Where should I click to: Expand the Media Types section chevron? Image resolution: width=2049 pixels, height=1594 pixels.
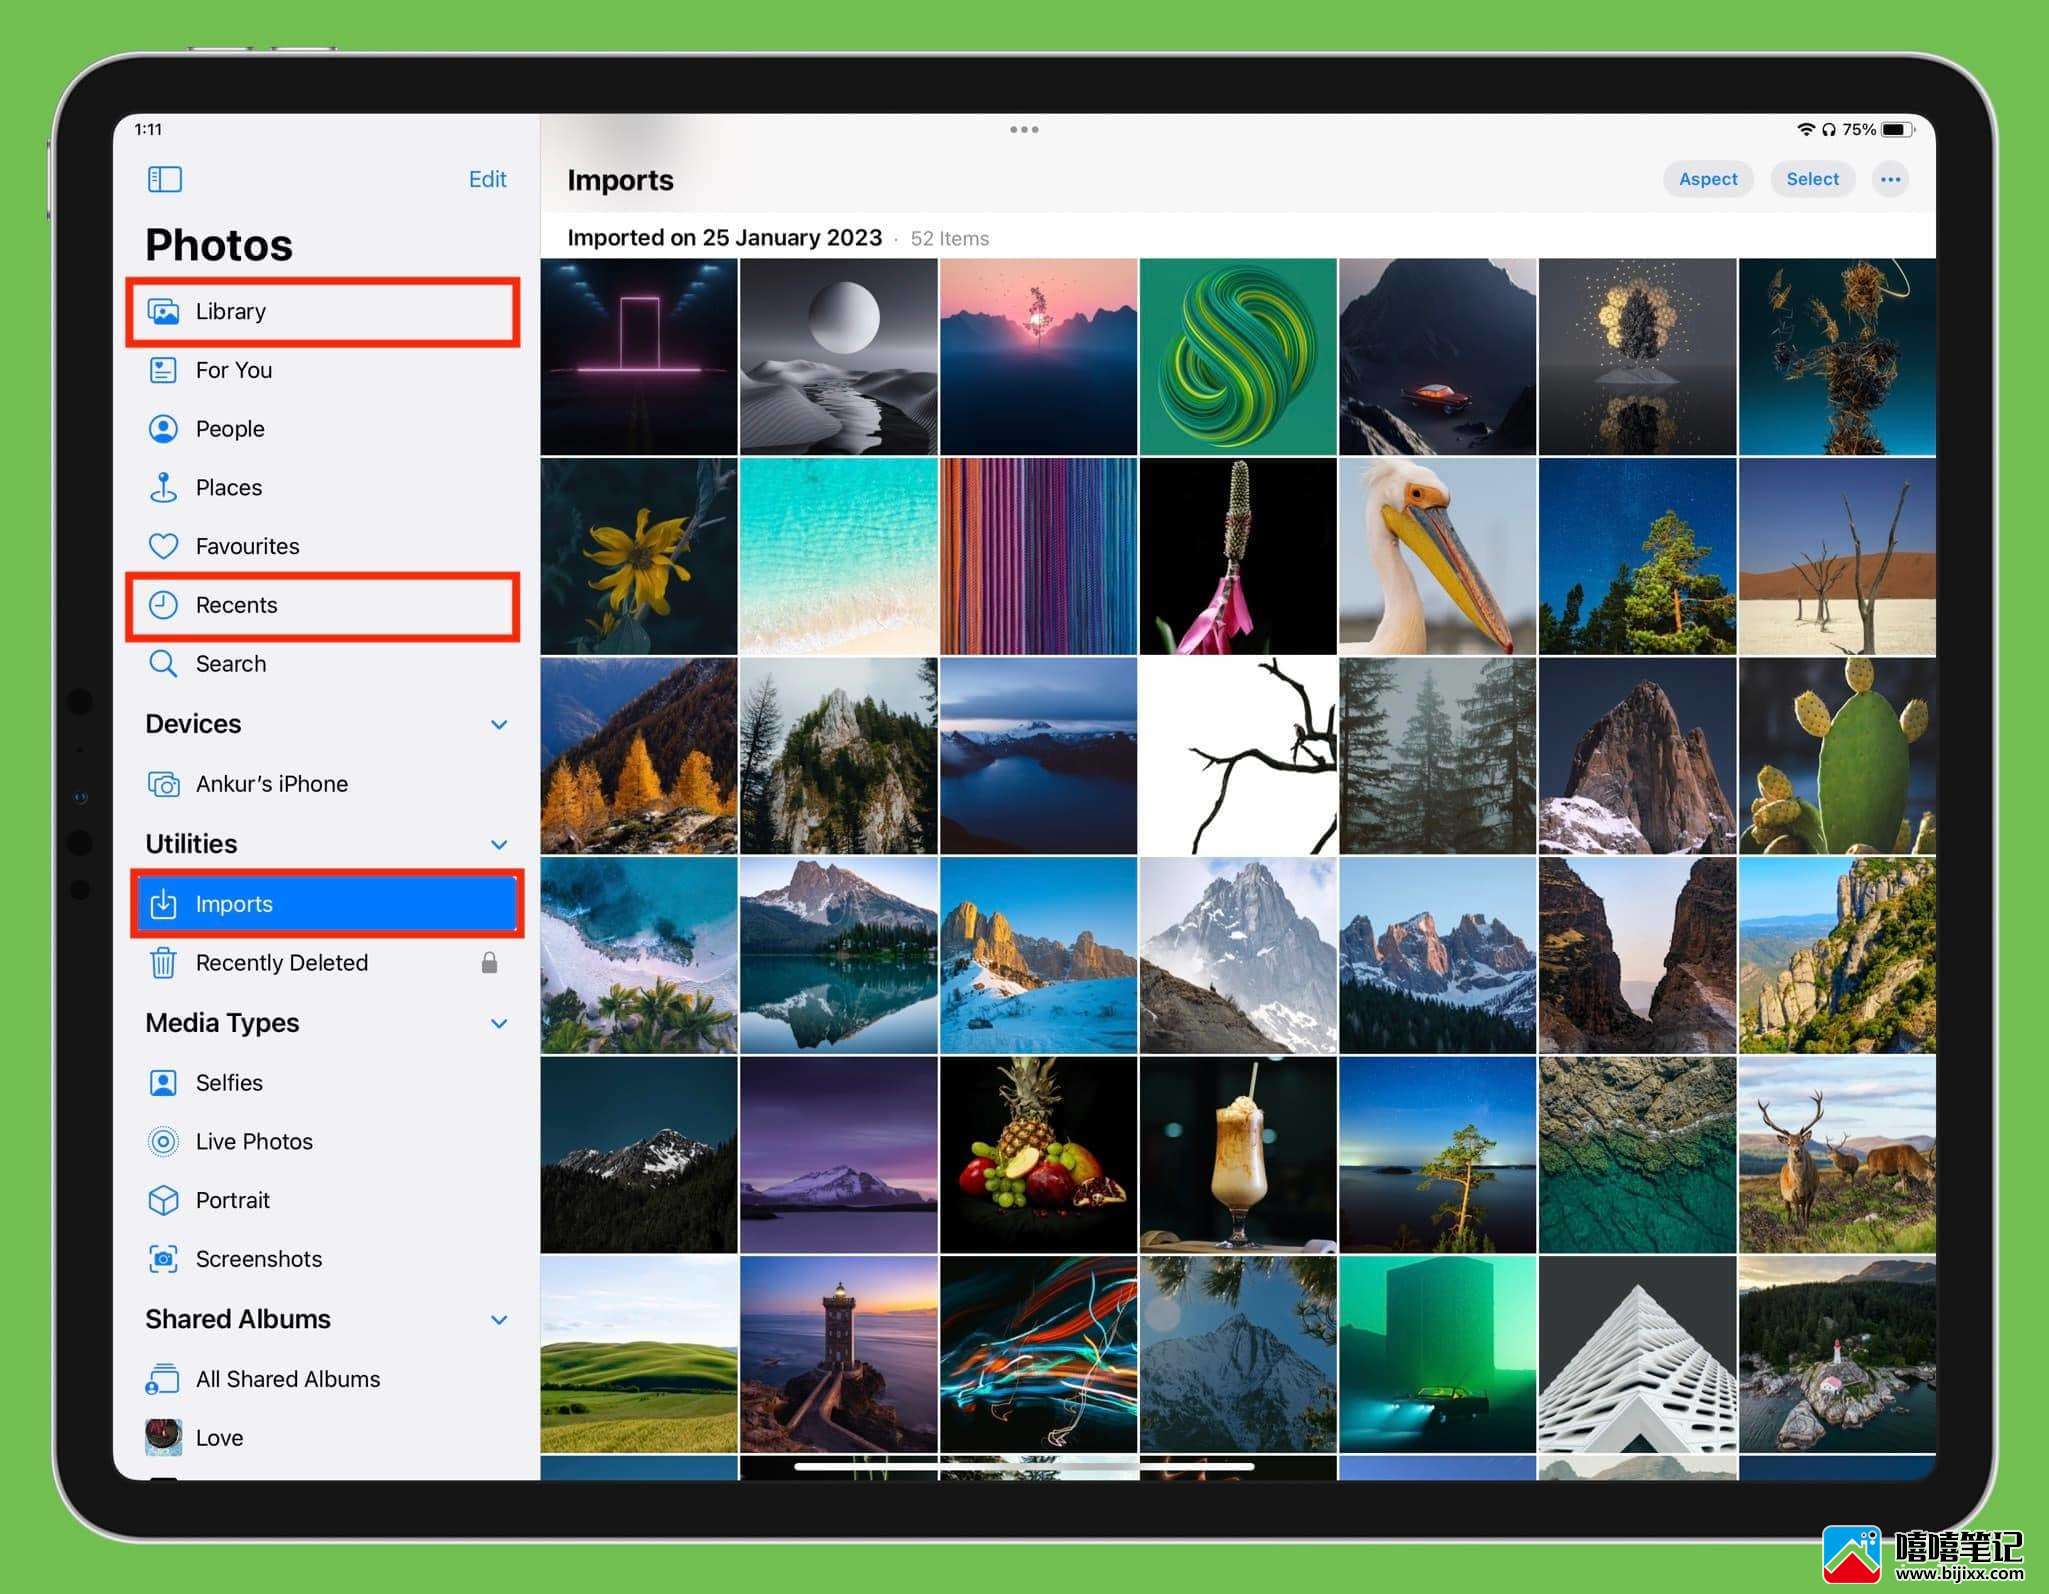tap(496, 1022)
